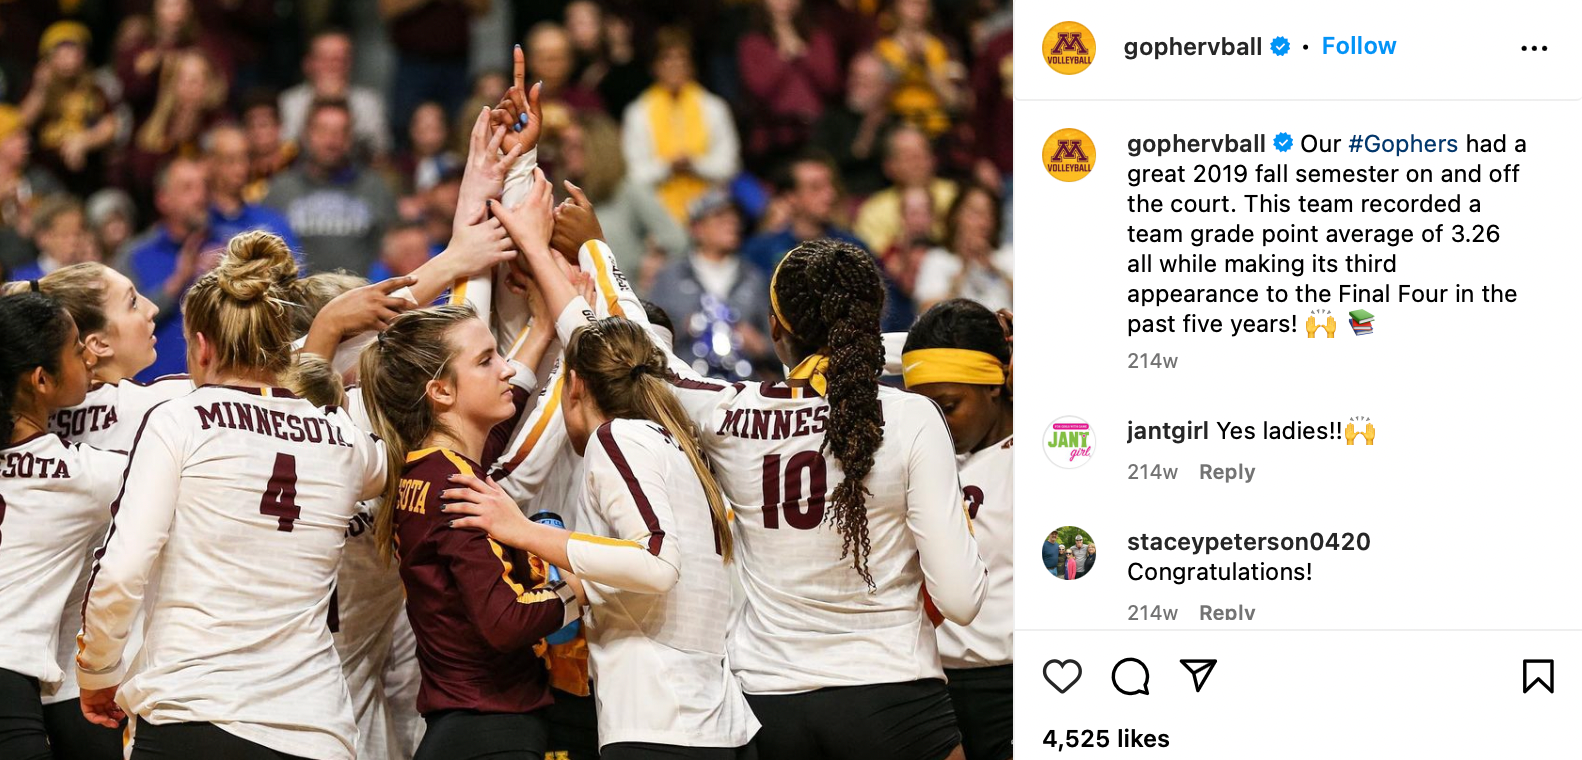Click gophervball avatar beside the caption
The height and width of the screenshot is (760, 1582).
[x=1069, y=155]
